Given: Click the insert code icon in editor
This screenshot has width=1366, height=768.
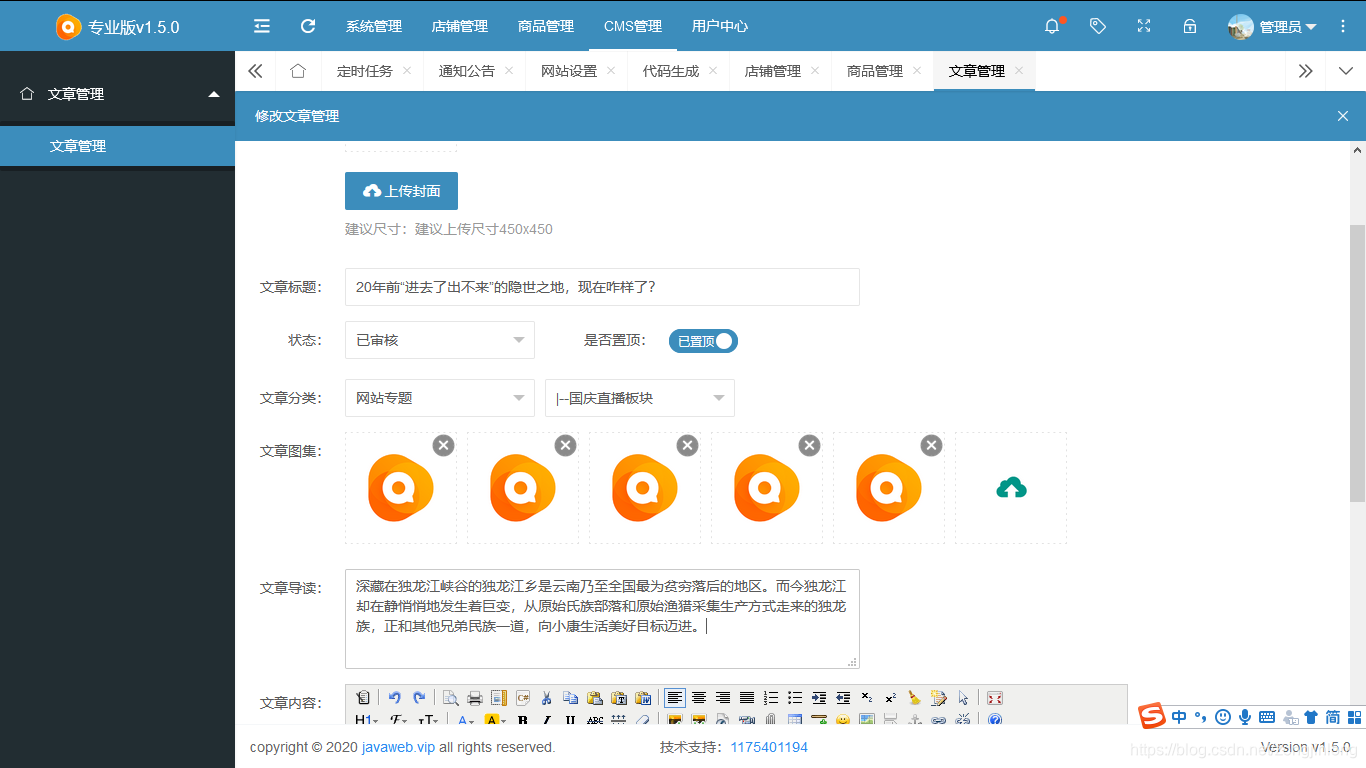Looking at the screenshot, I should 523,698.
